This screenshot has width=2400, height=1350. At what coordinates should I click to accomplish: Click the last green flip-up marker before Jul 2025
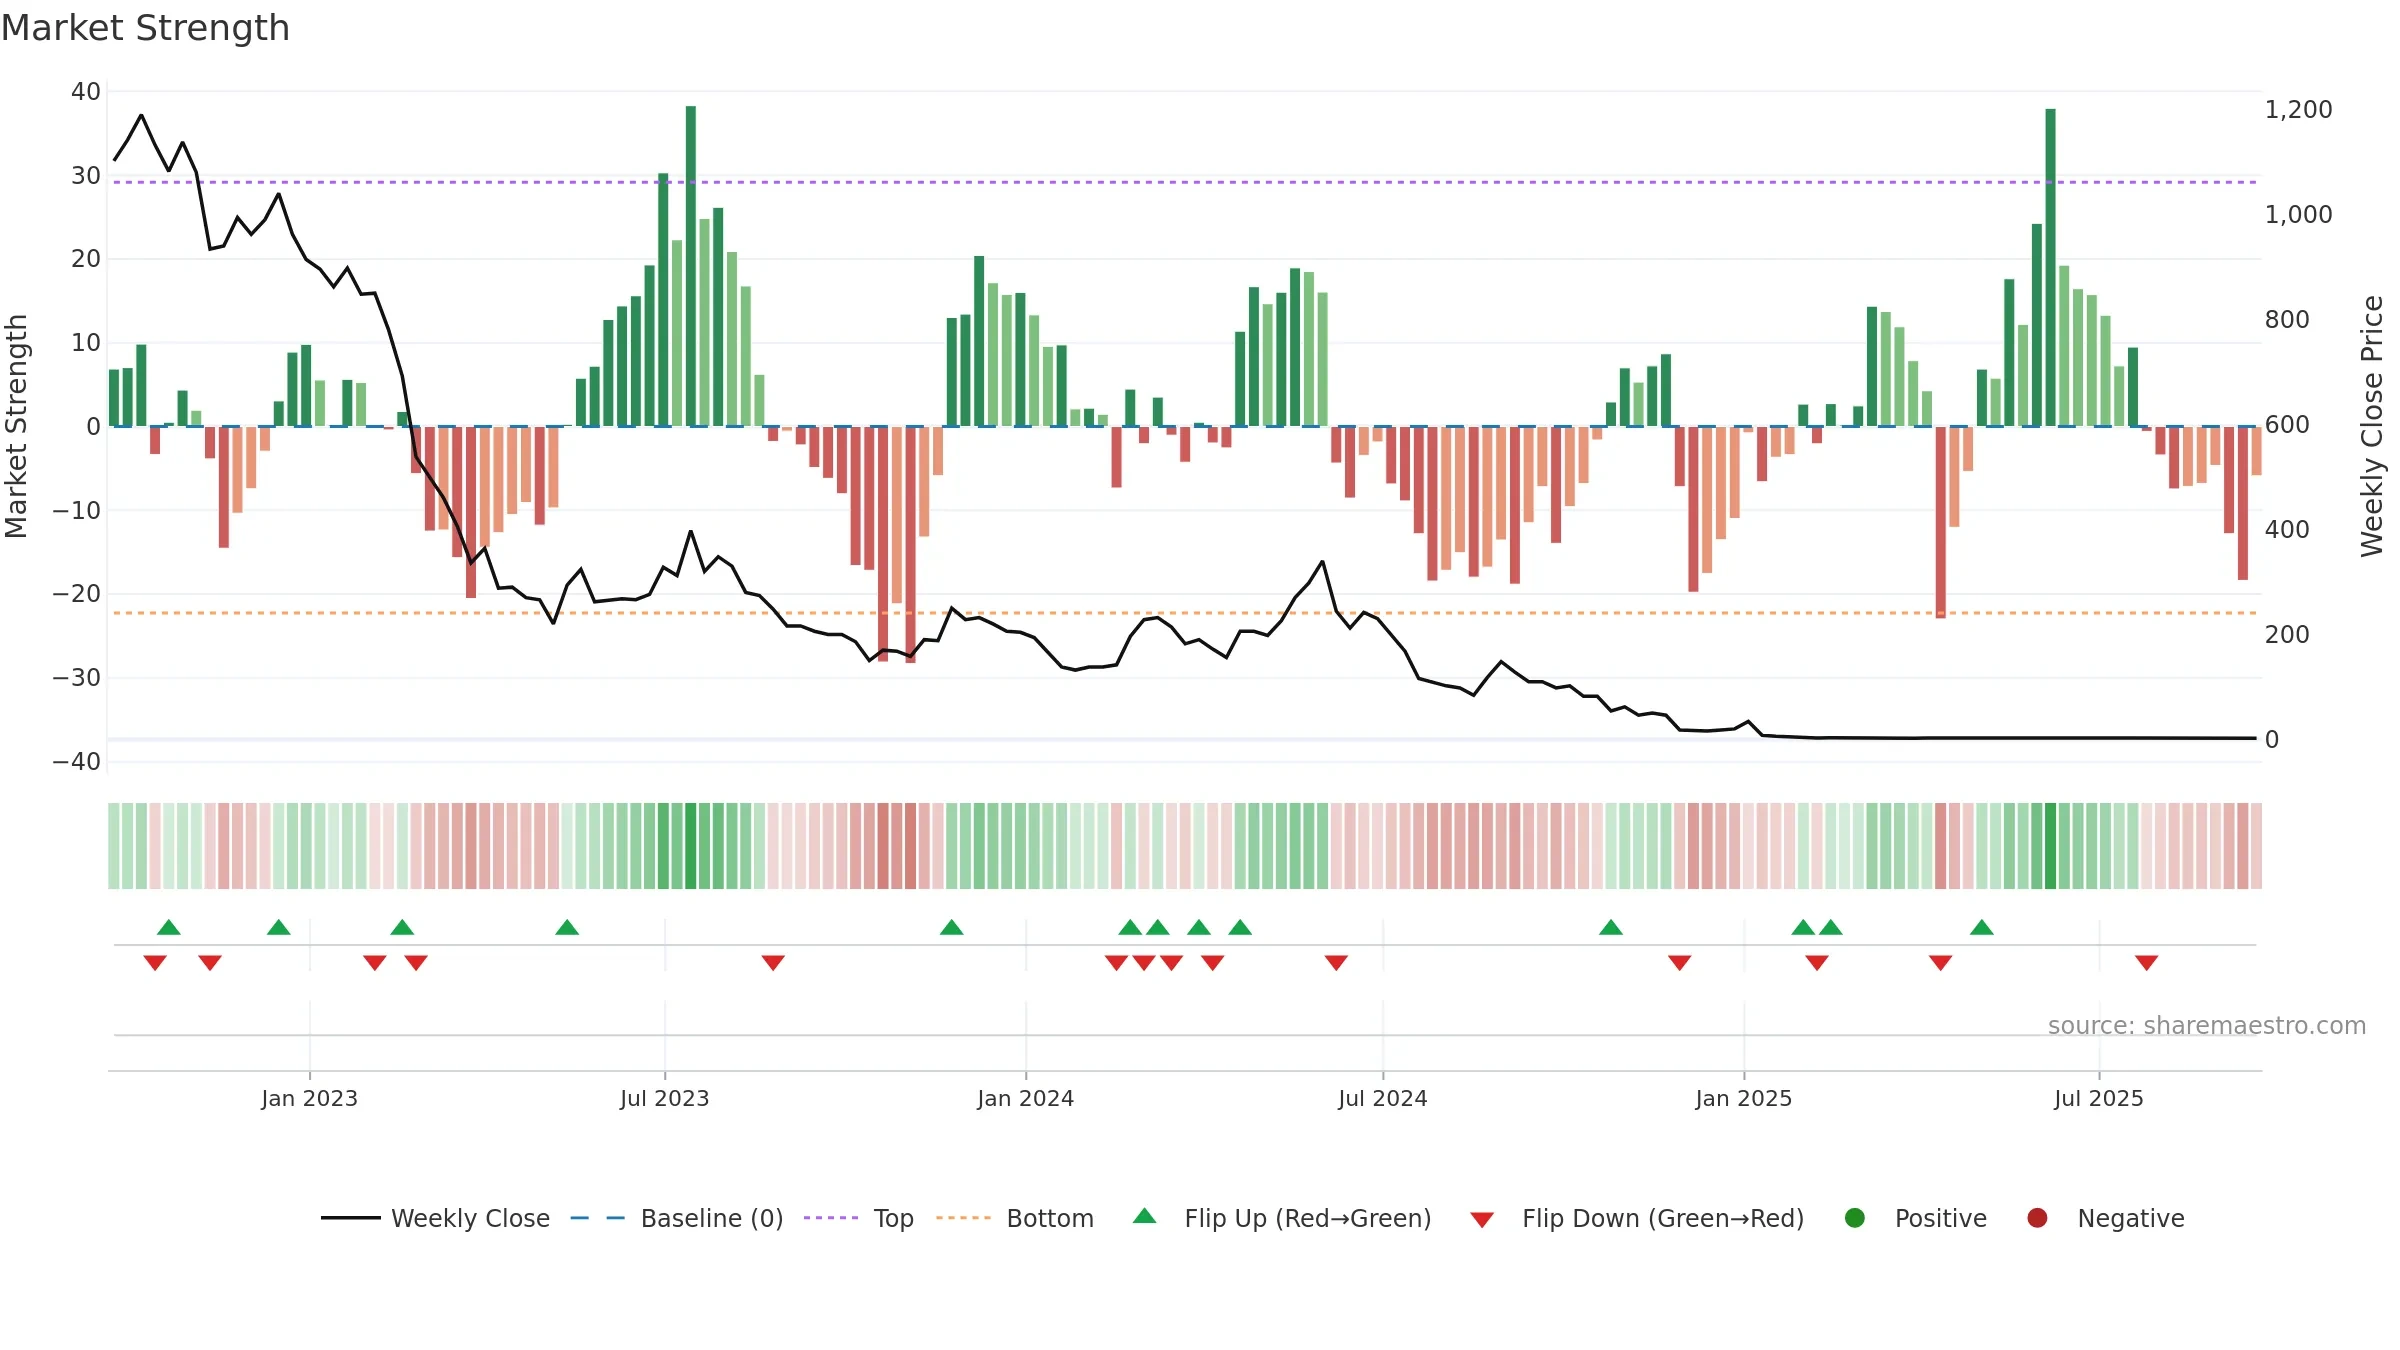[x=1982, y=927]
